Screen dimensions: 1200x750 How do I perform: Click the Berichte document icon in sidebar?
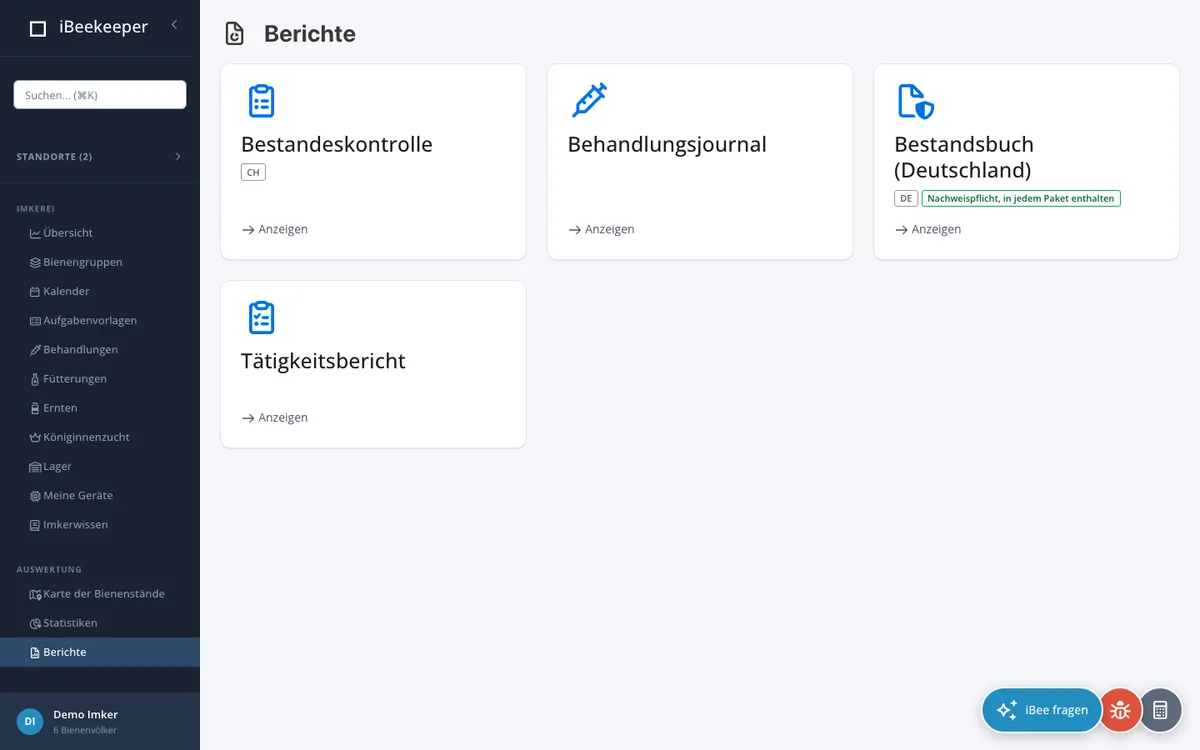(35, 652)
